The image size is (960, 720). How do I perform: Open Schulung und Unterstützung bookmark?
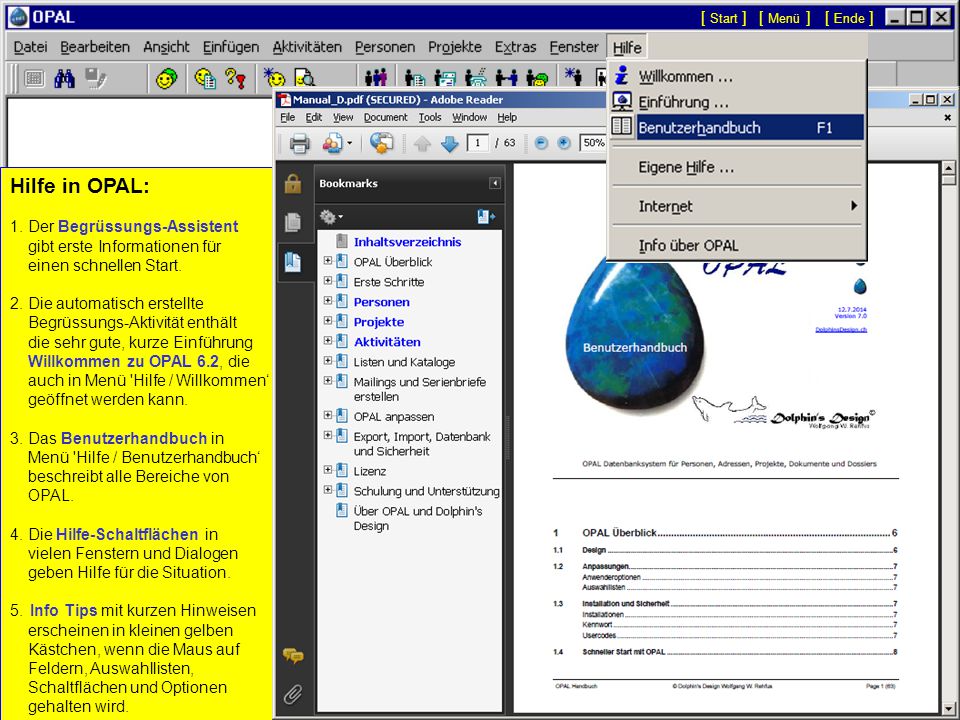tap(426, 490)
